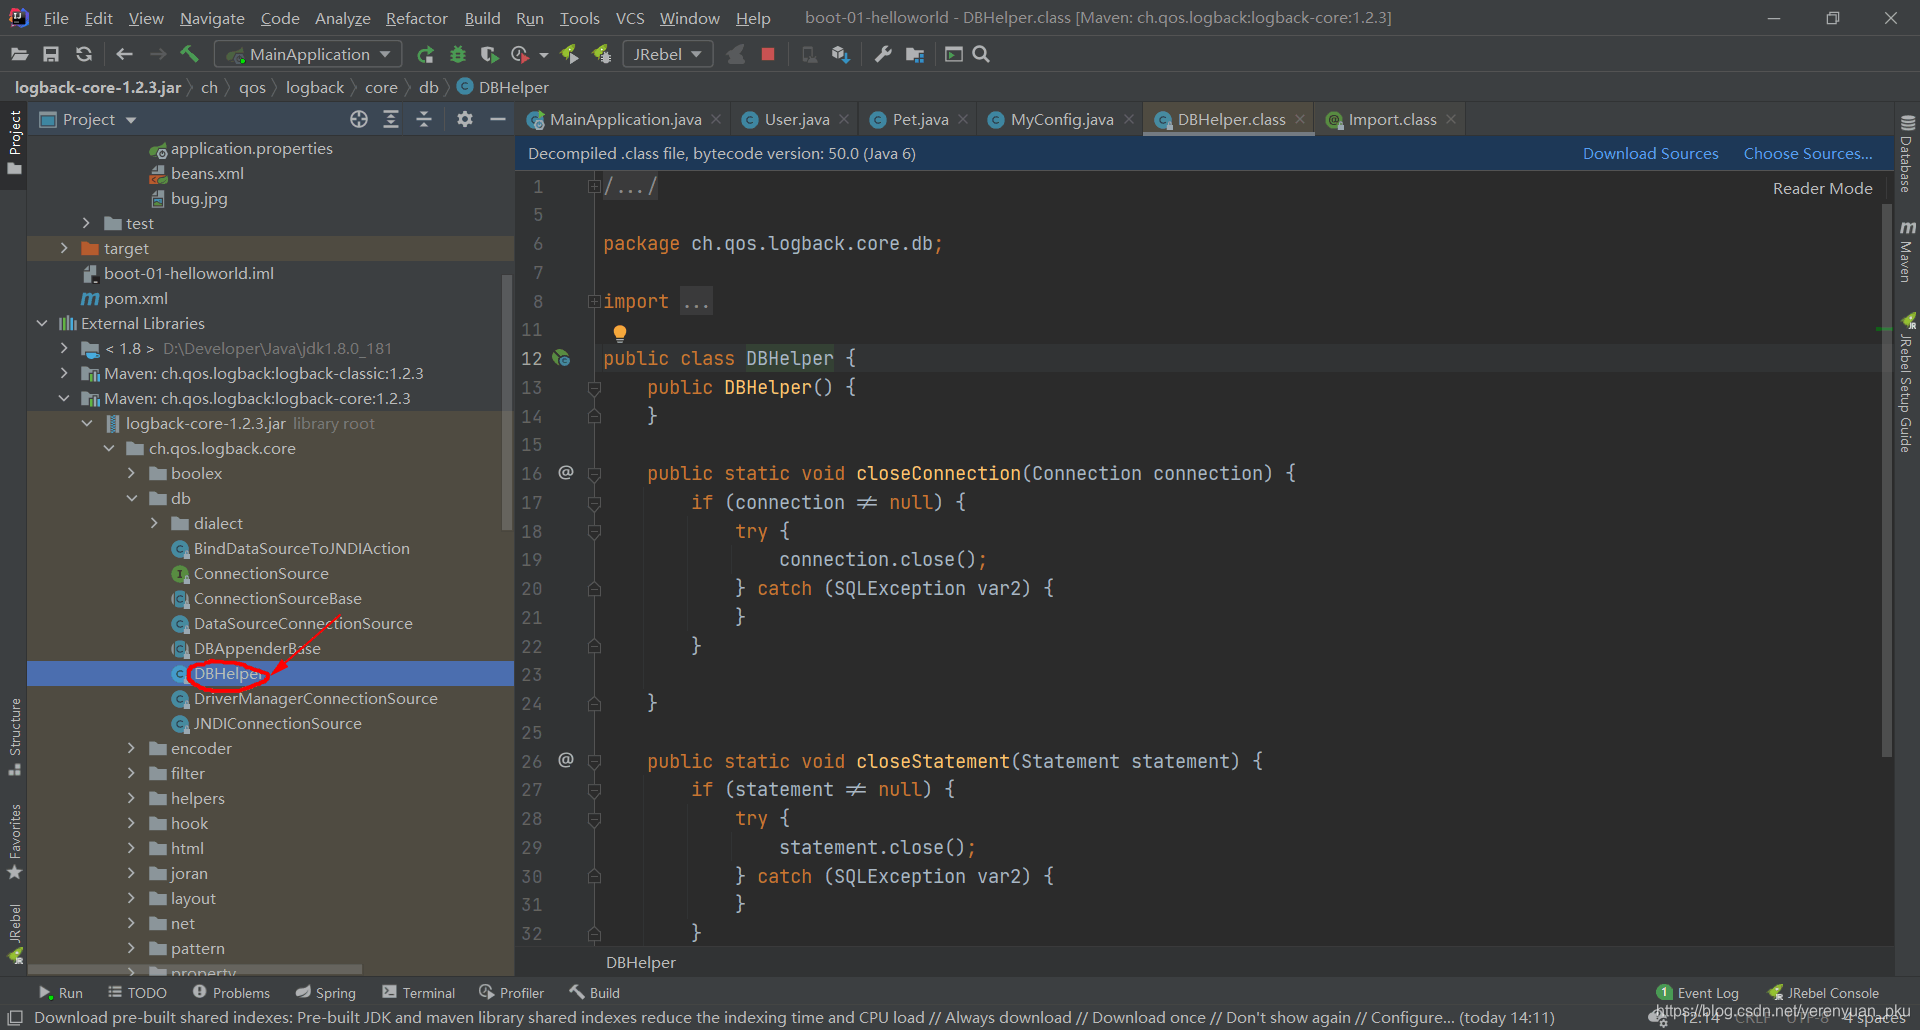Expand the encoder package
The image size is (1920, 1030).
pyautogui.click(x=131, y=748)
